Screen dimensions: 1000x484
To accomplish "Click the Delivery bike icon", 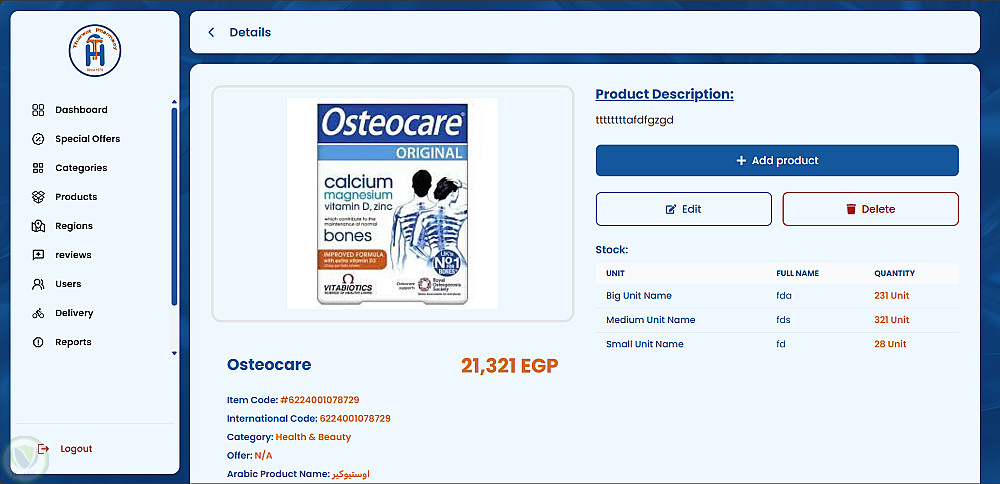I will pos(38,313).
